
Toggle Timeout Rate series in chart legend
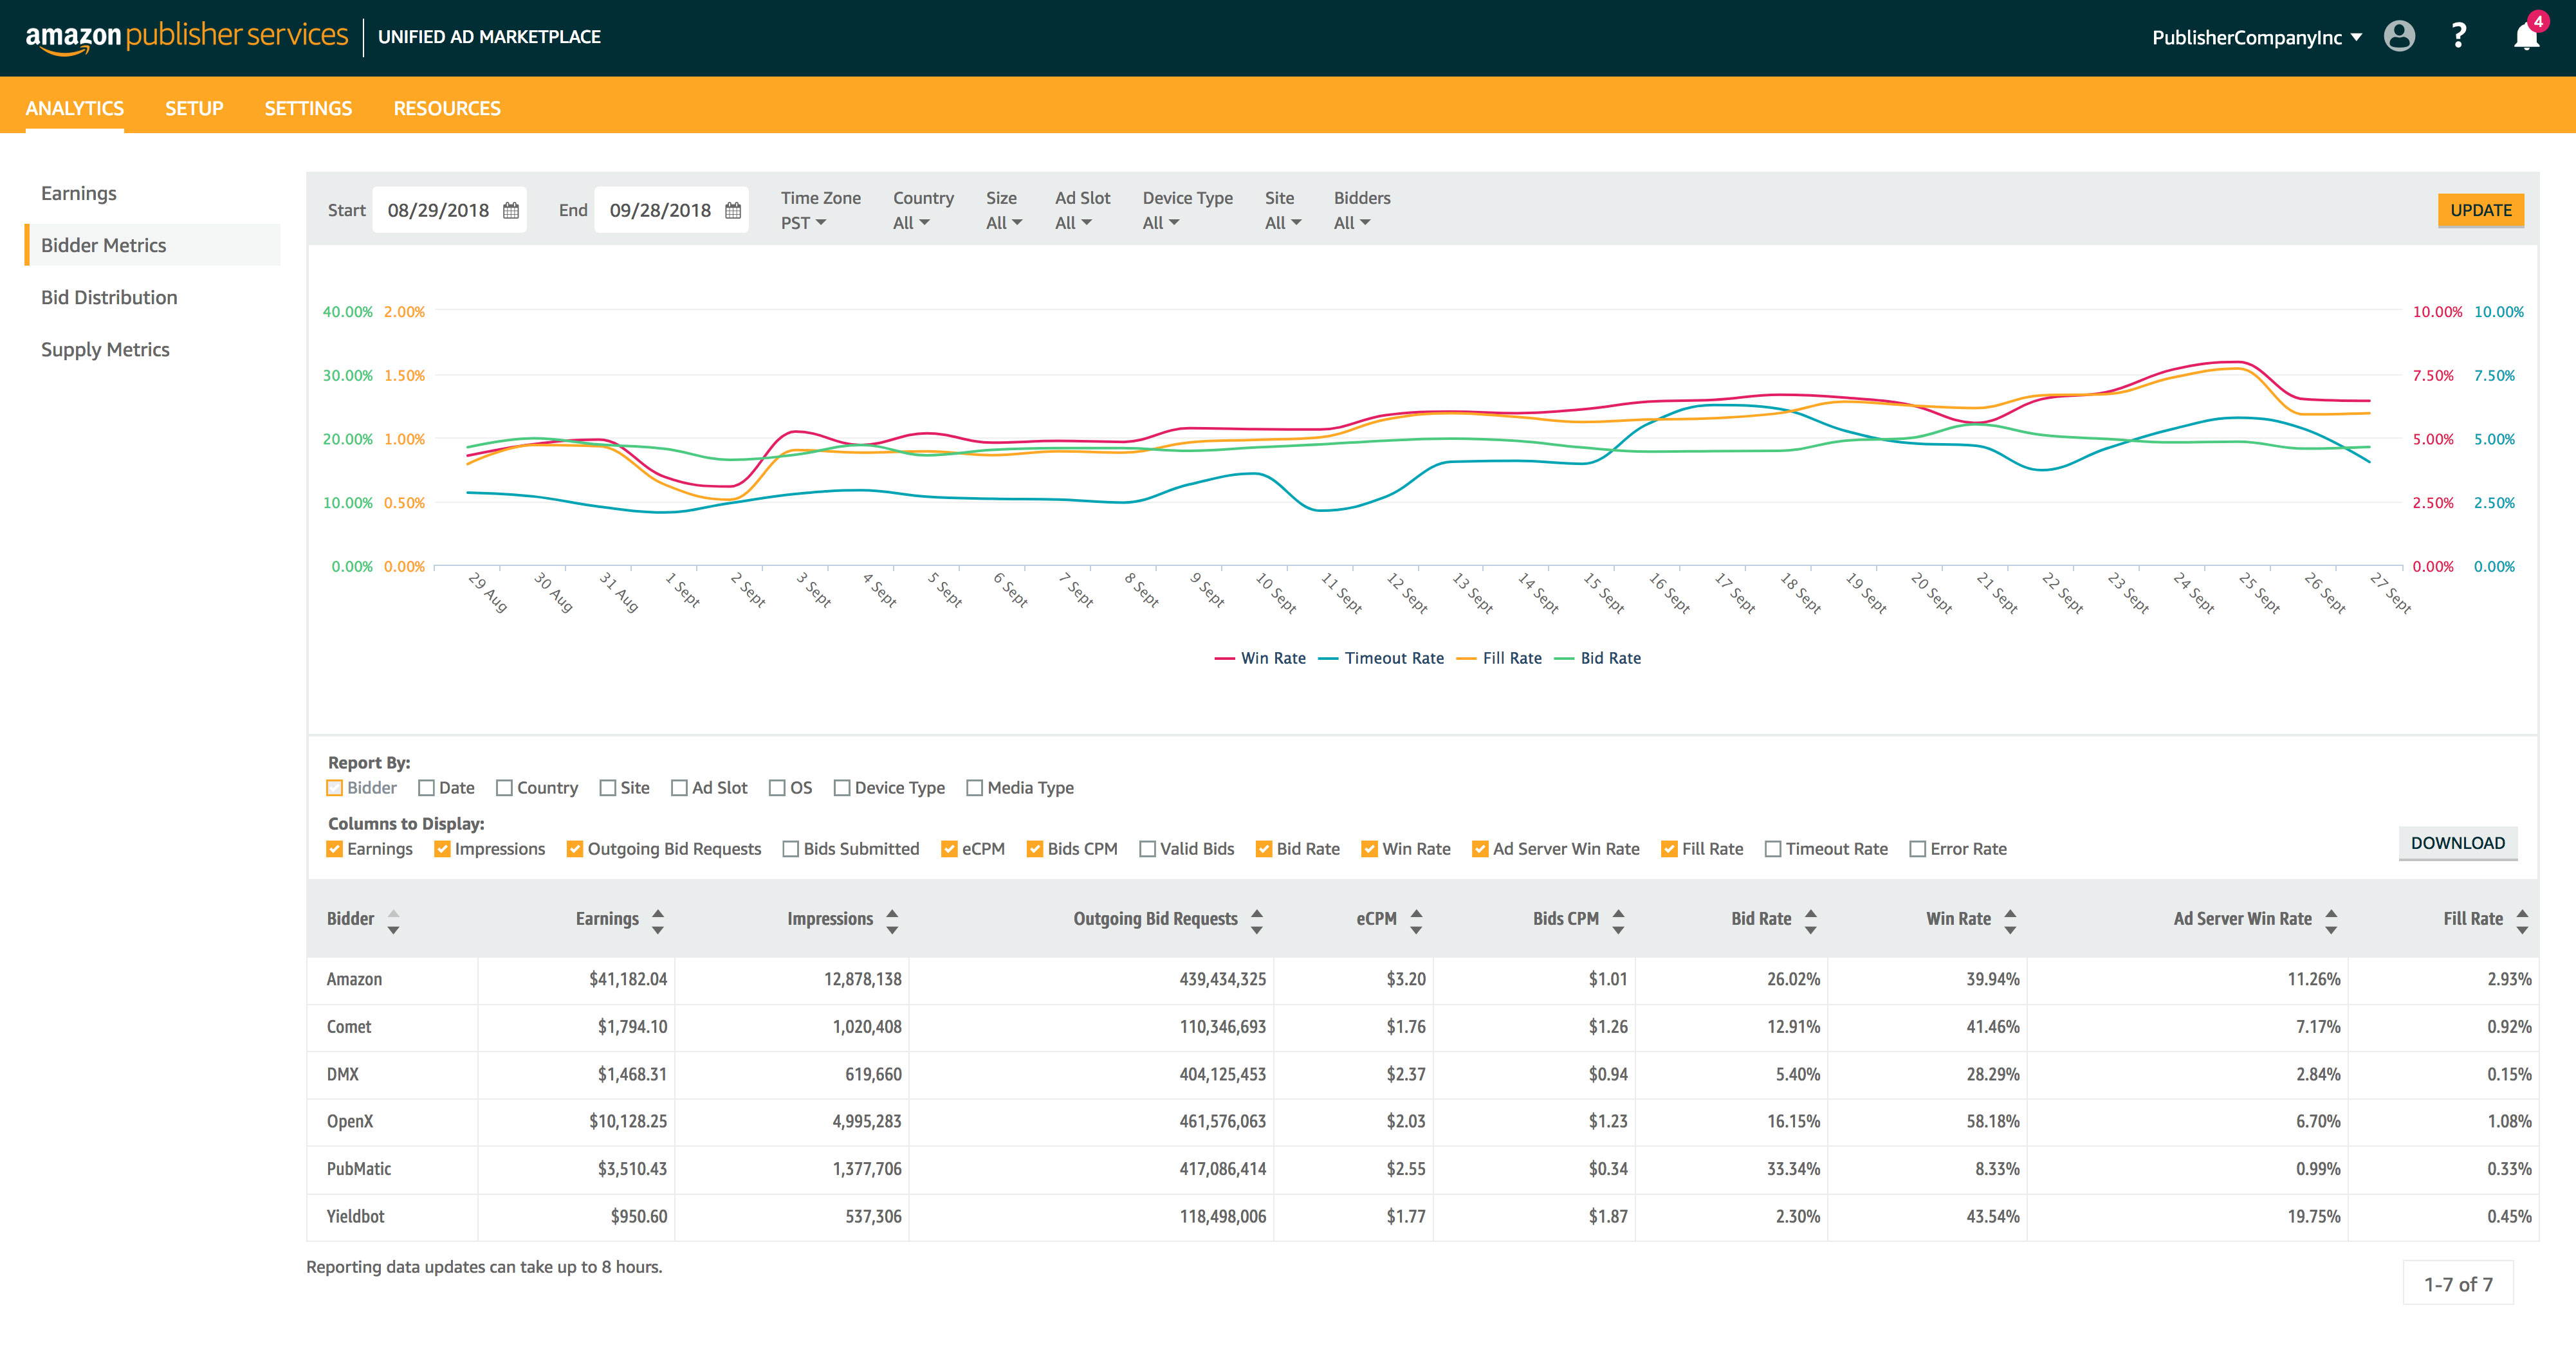(1381, 658)
